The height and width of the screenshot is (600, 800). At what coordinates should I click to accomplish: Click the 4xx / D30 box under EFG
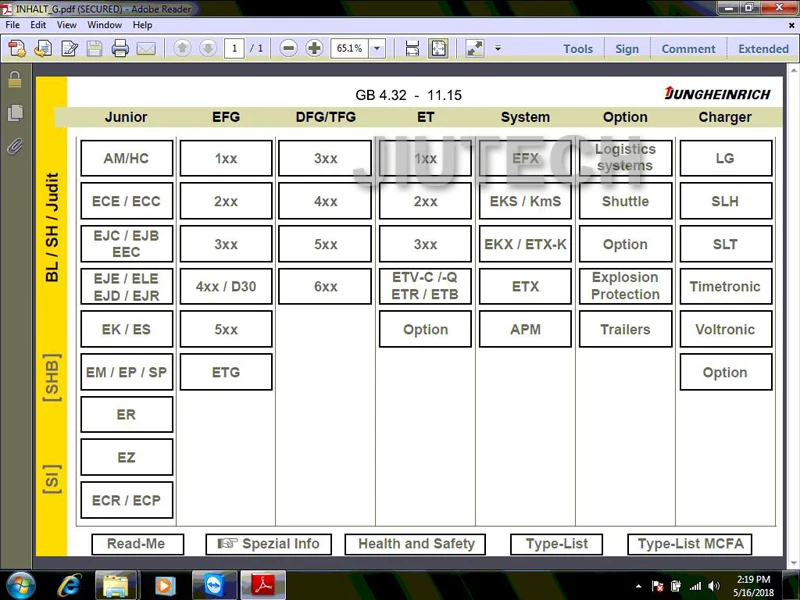(226, 286)
